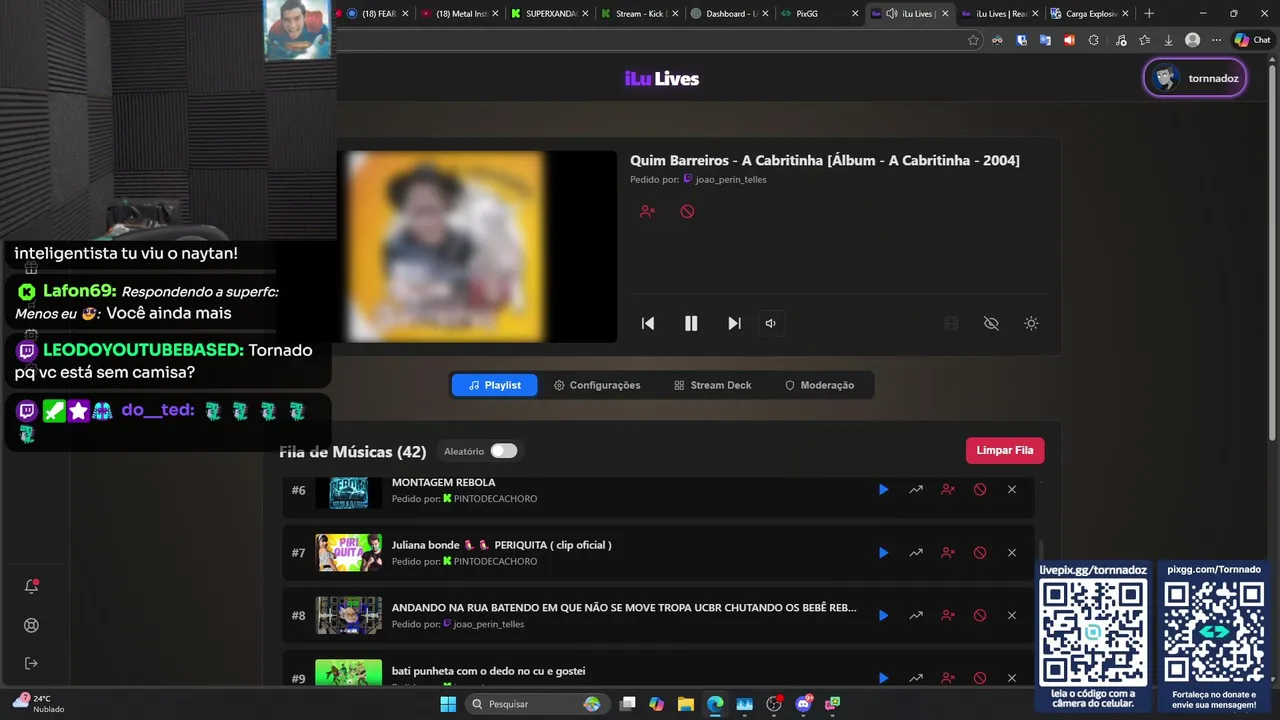1280x720 pixels.
Task: Click the logout icon in sidebar
Action: (31, 663)
